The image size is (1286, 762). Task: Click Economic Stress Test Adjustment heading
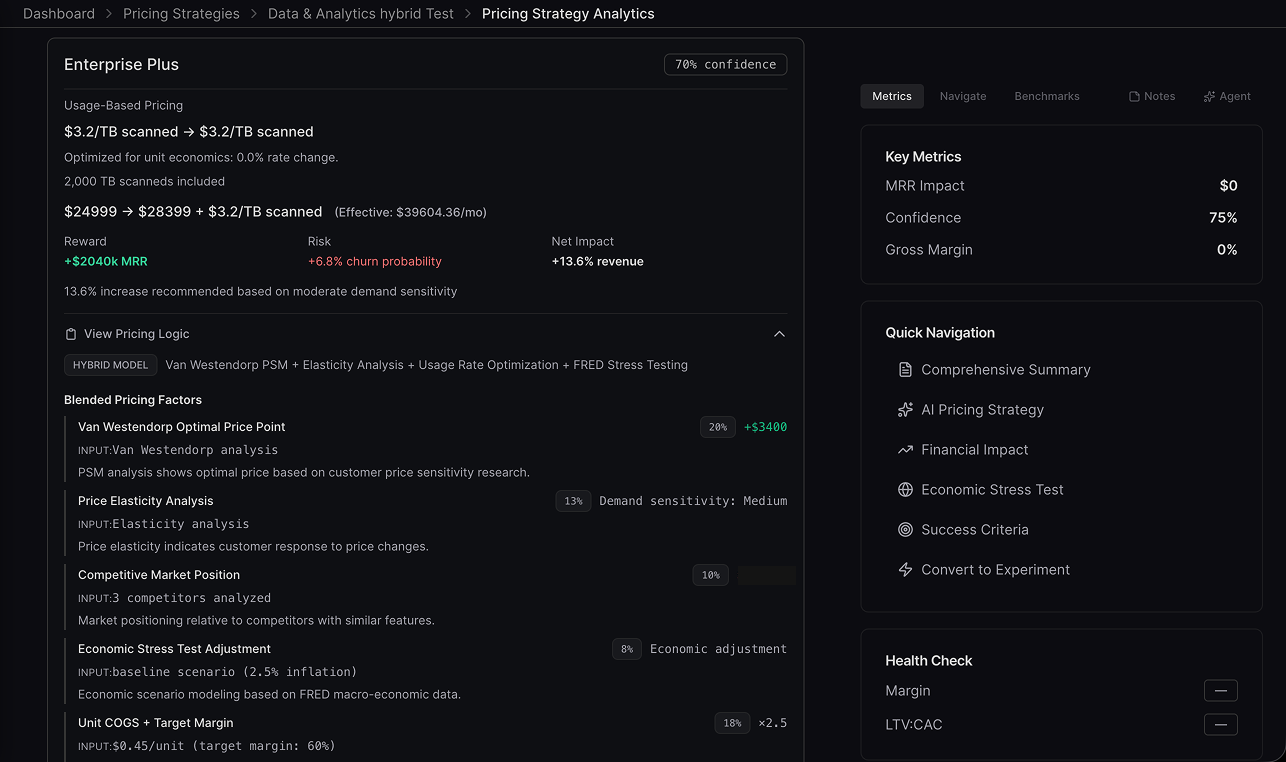click(x=174, y=649)
